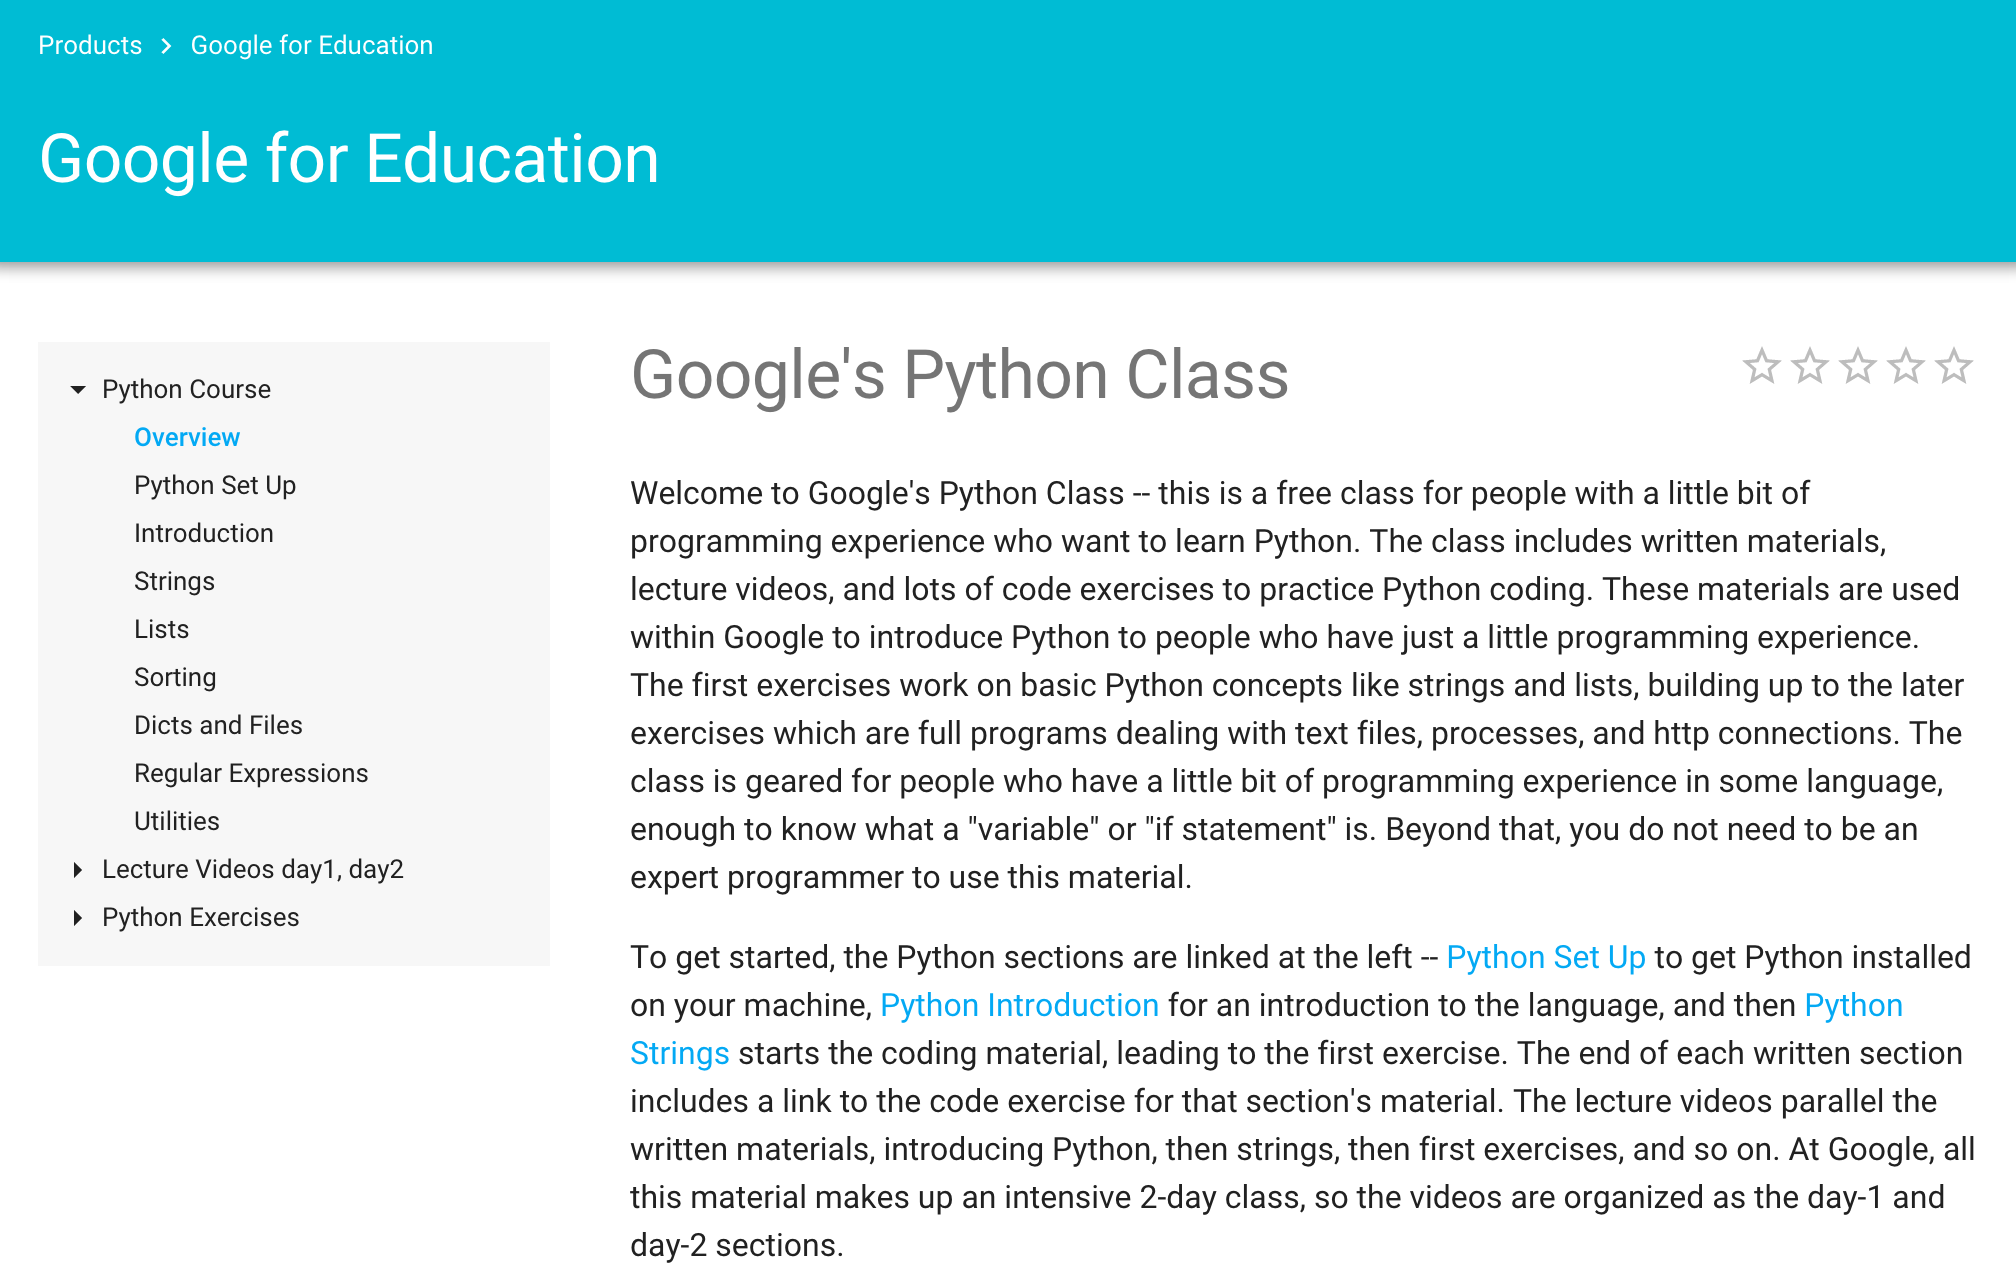This screenshot has height=1272, width=2016.
Task: Select the fourth rating star
Action: pos(1905,366)
